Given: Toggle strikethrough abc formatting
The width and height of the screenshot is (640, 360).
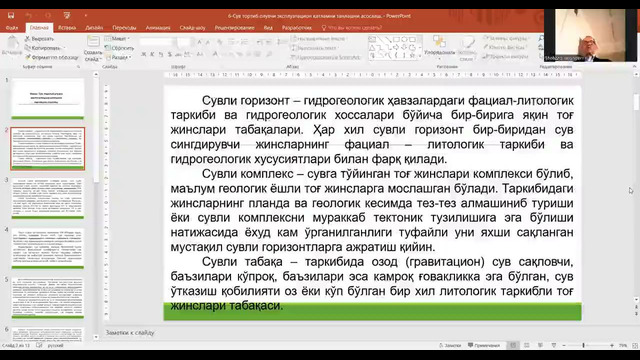Looking at the screenshot, I should click(178, 54).
